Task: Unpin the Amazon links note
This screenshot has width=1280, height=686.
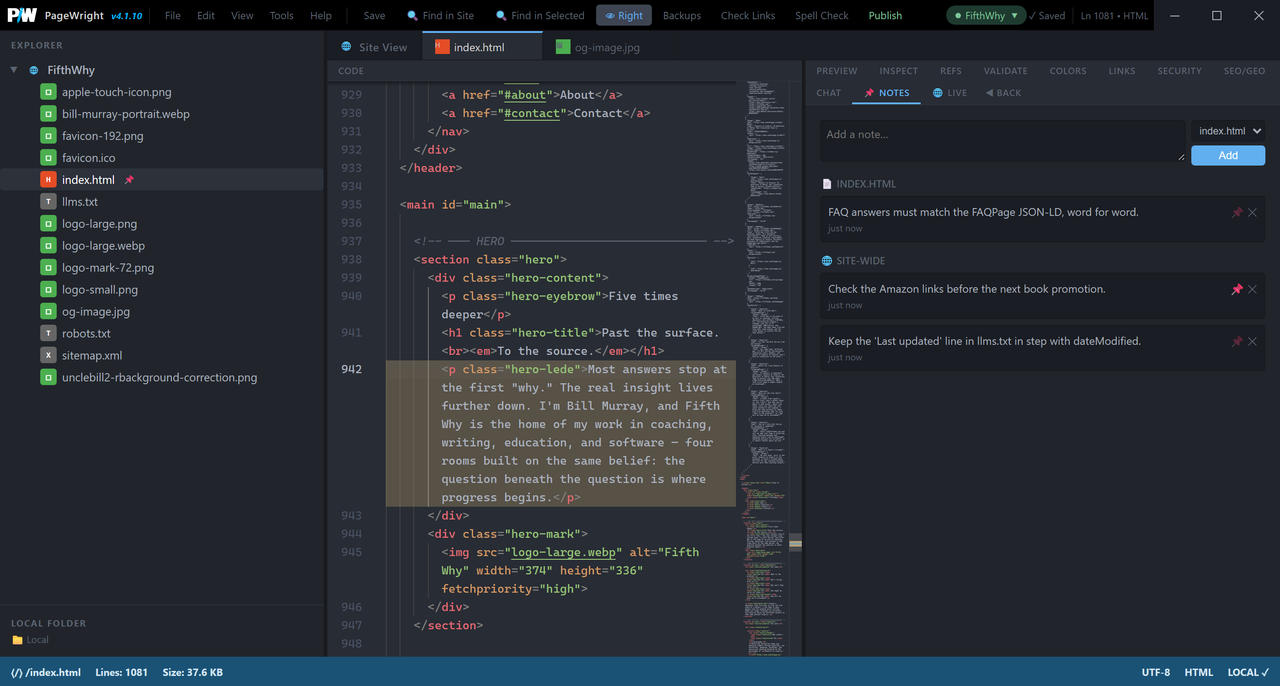Action: (x=1237, y=289)
